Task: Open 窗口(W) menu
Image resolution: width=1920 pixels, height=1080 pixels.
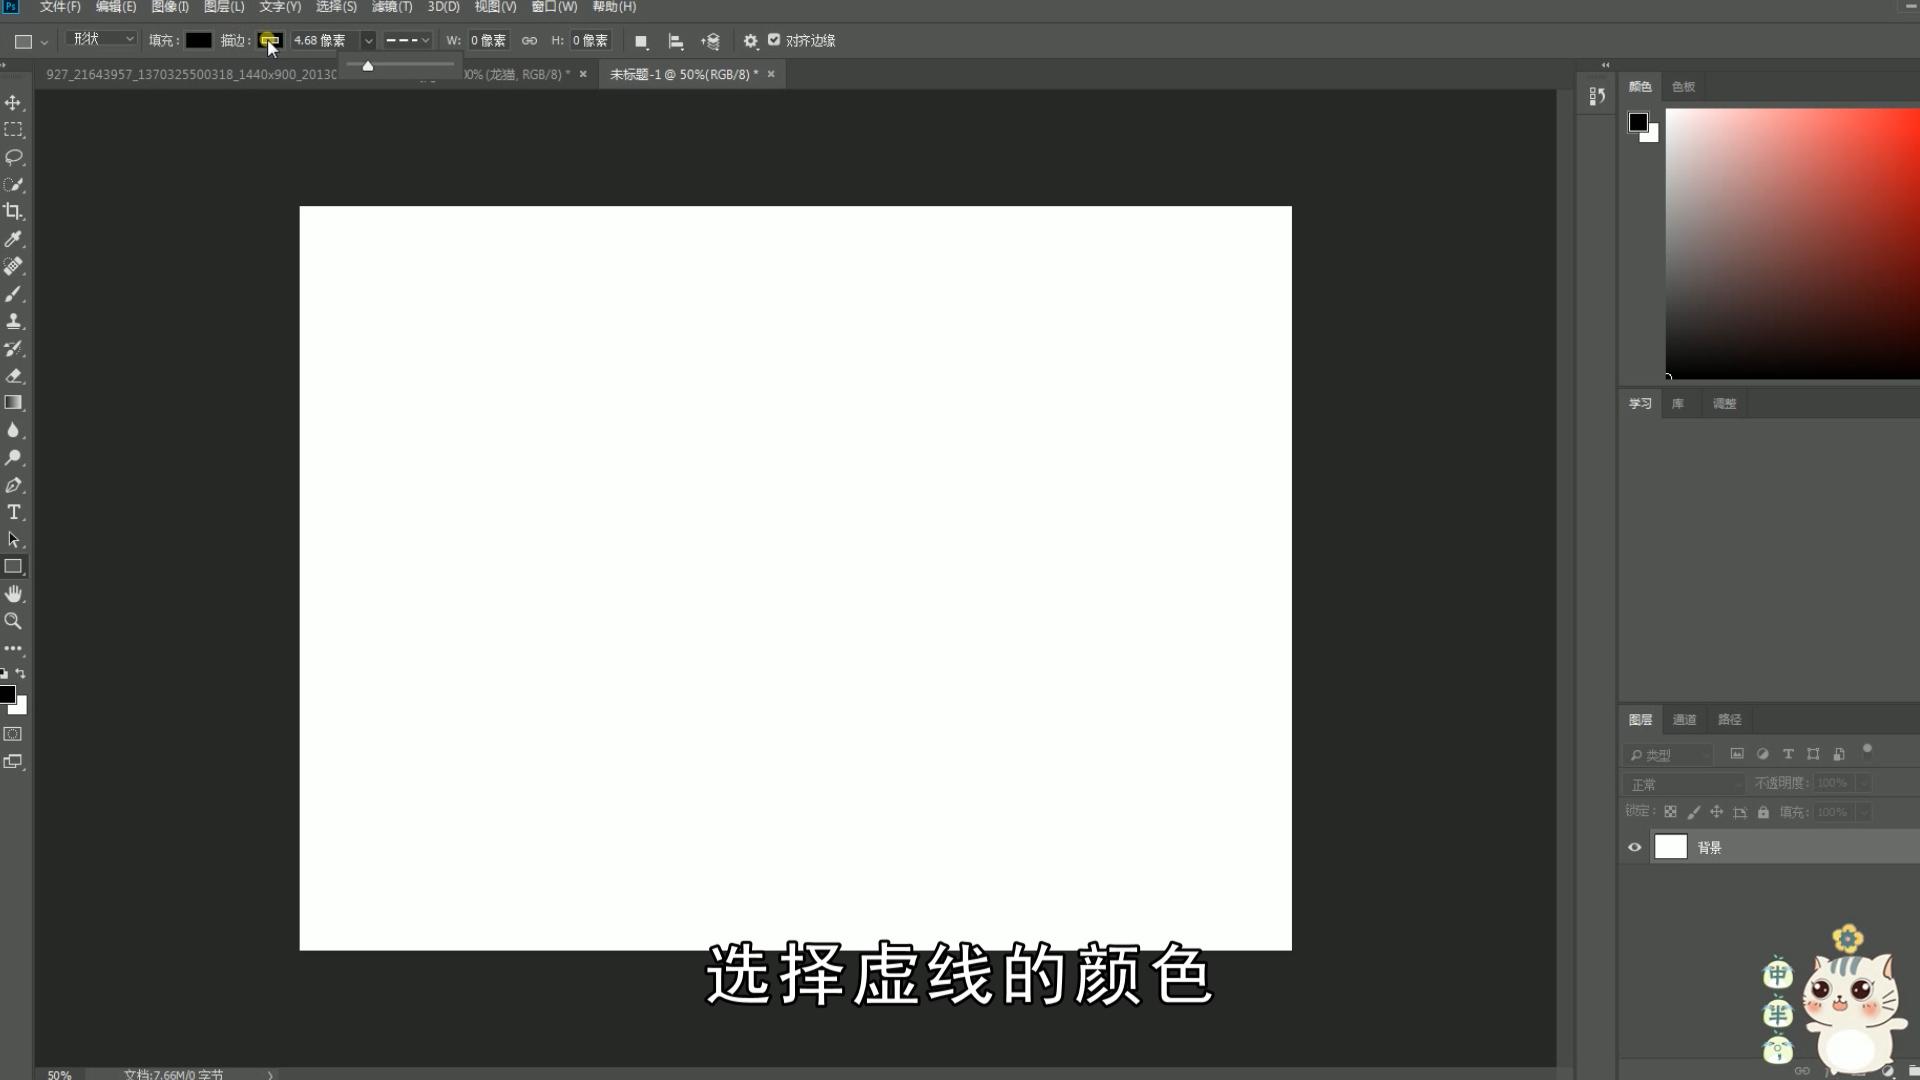Action: tap(554, 7)
